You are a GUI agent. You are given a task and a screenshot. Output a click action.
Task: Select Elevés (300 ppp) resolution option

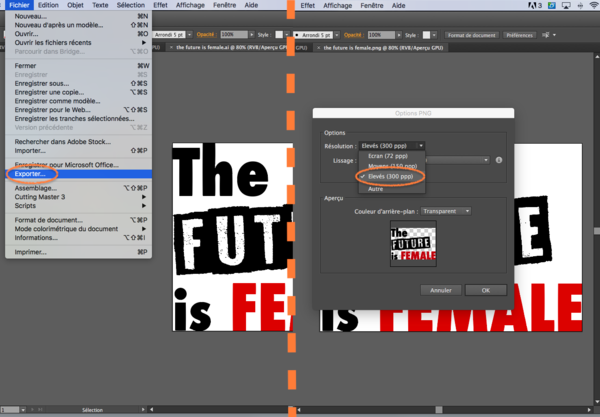click(393, 176)
